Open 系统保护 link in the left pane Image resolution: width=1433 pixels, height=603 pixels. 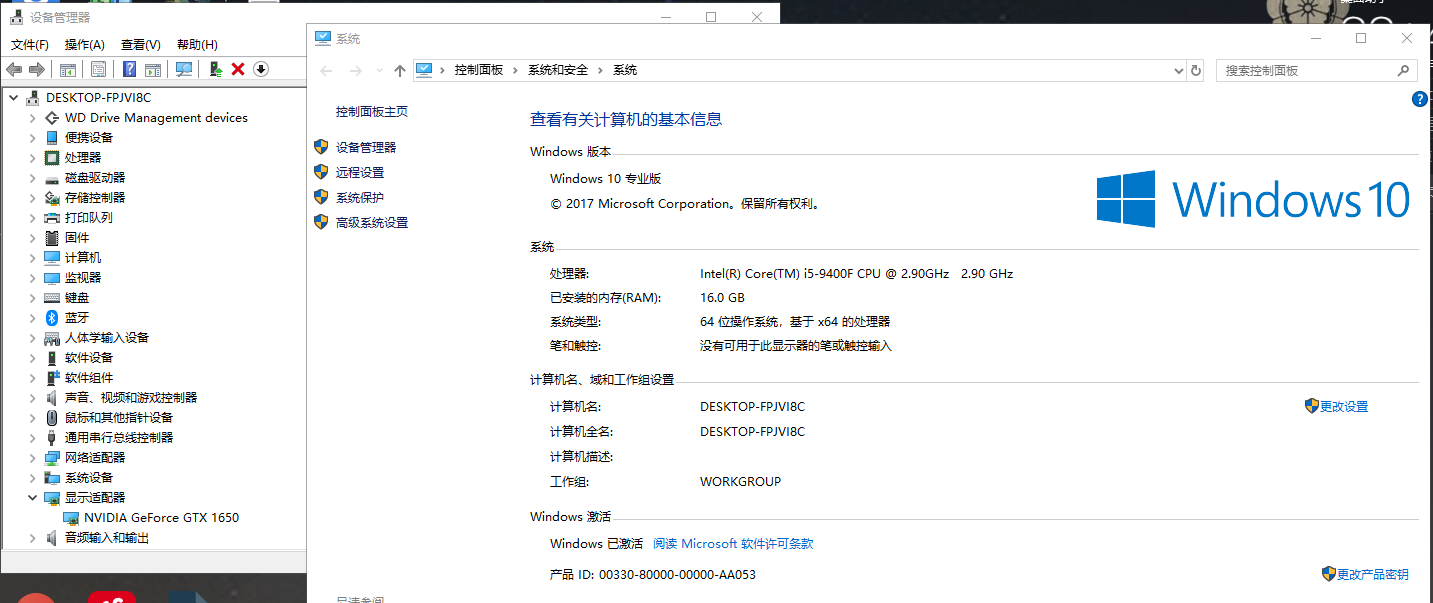click(360, 197)
